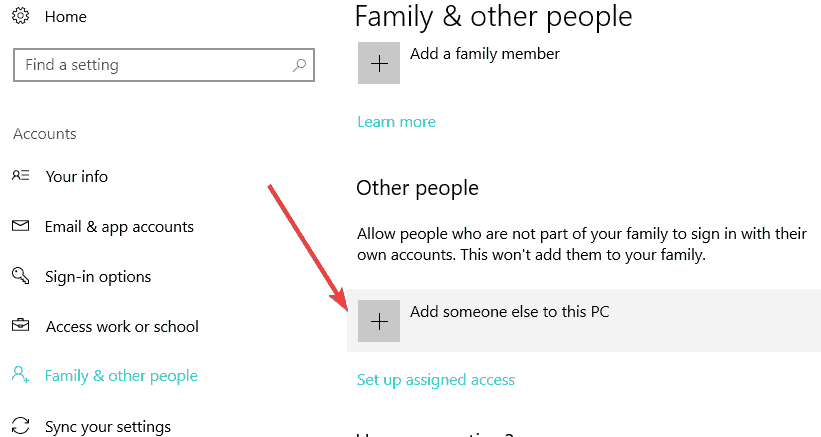Select Family & other people item

pyautogui.click(x=121, y=376)
